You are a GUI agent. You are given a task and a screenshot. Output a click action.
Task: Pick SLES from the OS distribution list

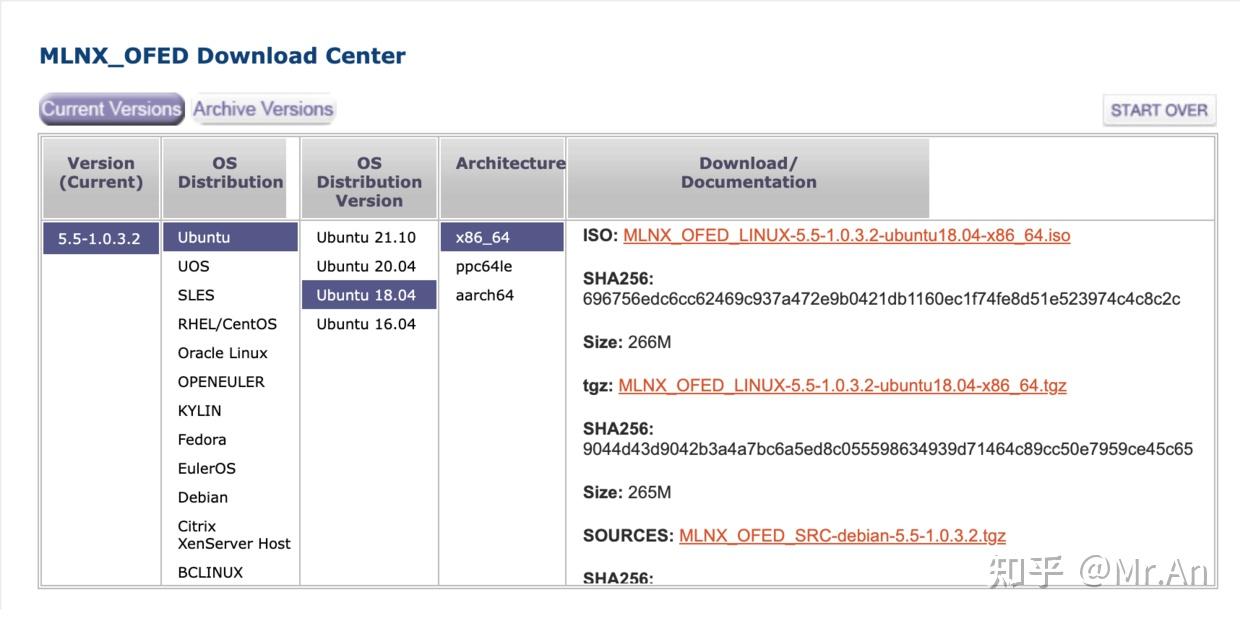196,295
